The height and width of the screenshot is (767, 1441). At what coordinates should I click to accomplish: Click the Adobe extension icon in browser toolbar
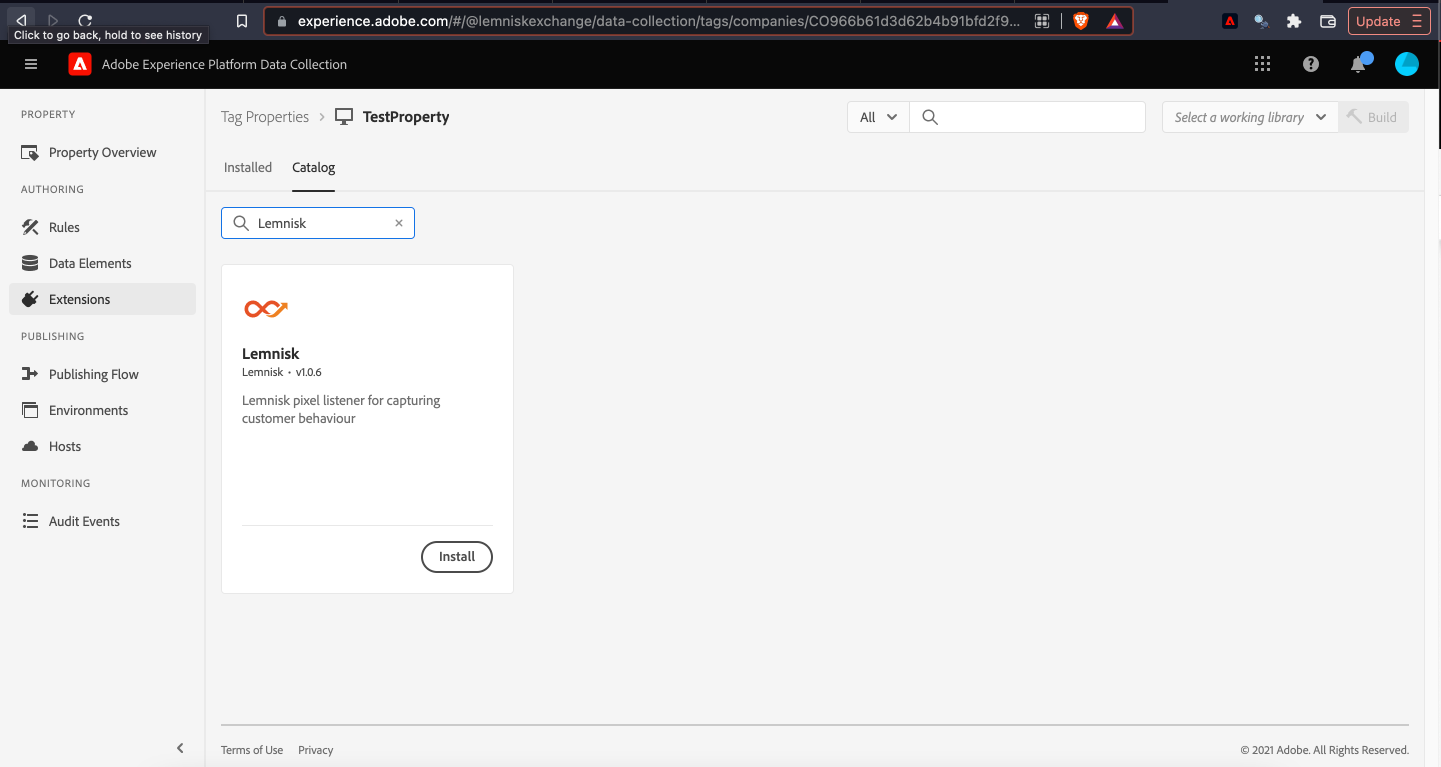(x=1230, y=21)
